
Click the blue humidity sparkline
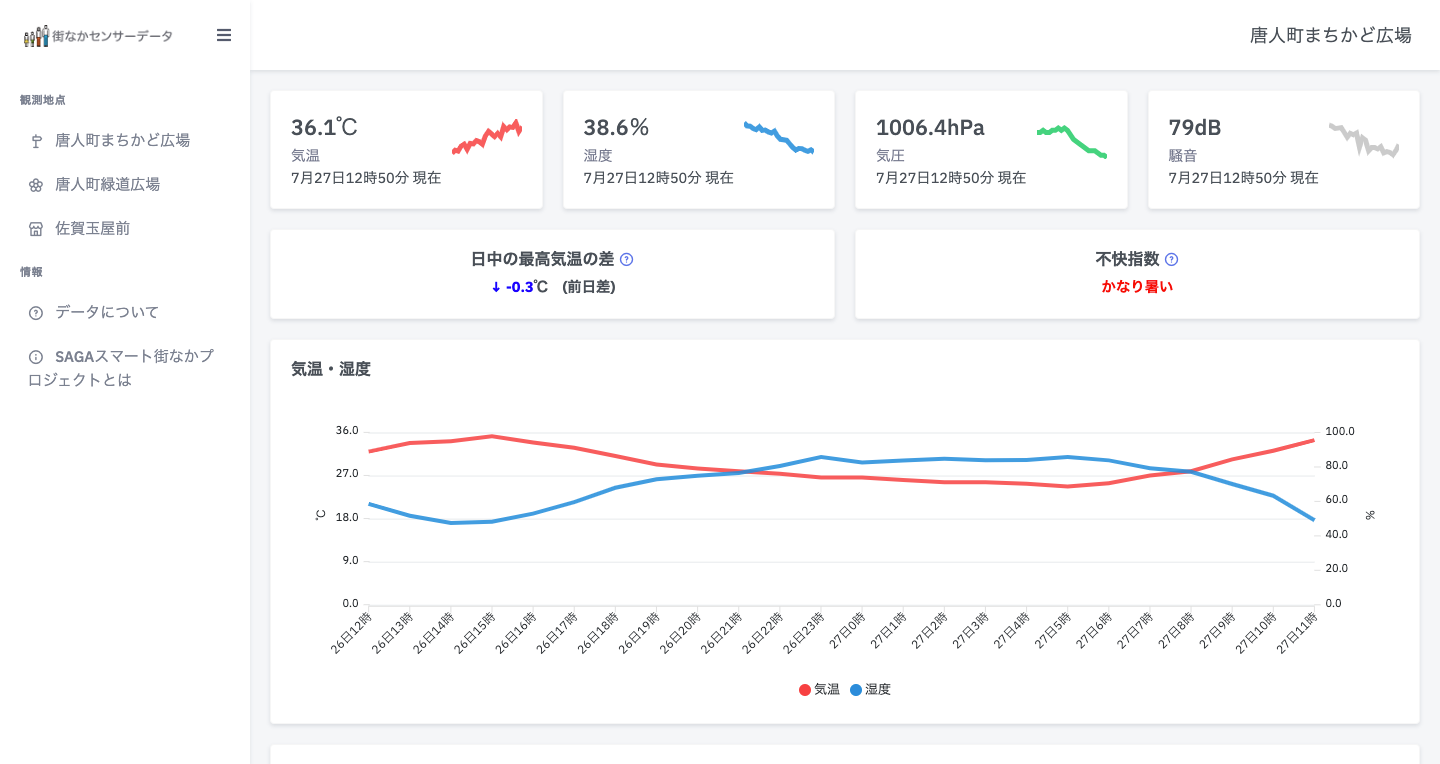pos(779,137)
